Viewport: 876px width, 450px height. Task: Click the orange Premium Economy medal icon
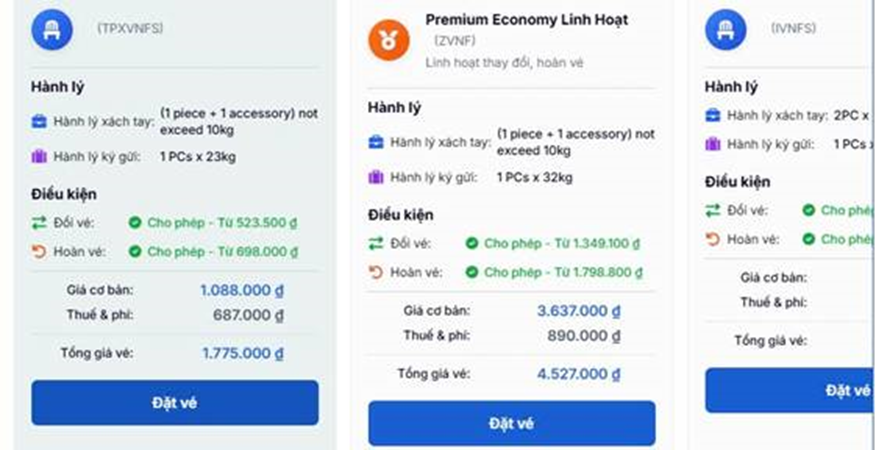click(389, 39)
